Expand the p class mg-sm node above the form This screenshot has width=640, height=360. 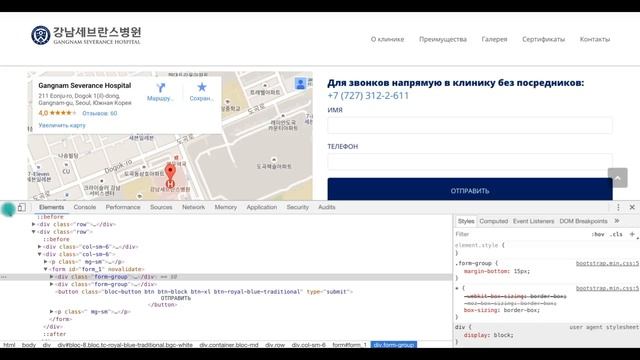tap(46, 262)
